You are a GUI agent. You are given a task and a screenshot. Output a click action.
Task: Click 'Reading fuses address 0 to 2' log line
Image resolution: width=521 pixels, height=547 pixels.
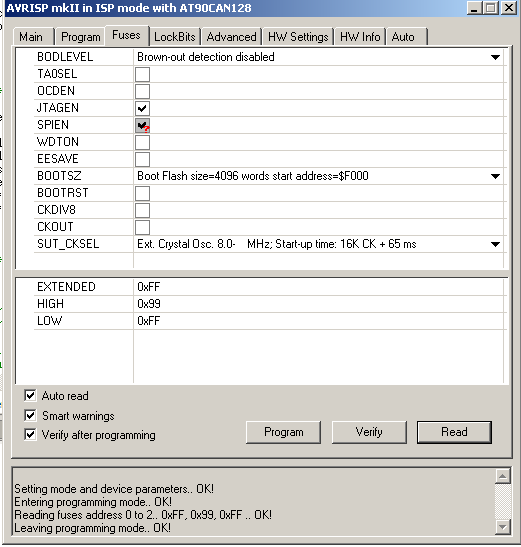coord(143,515)
